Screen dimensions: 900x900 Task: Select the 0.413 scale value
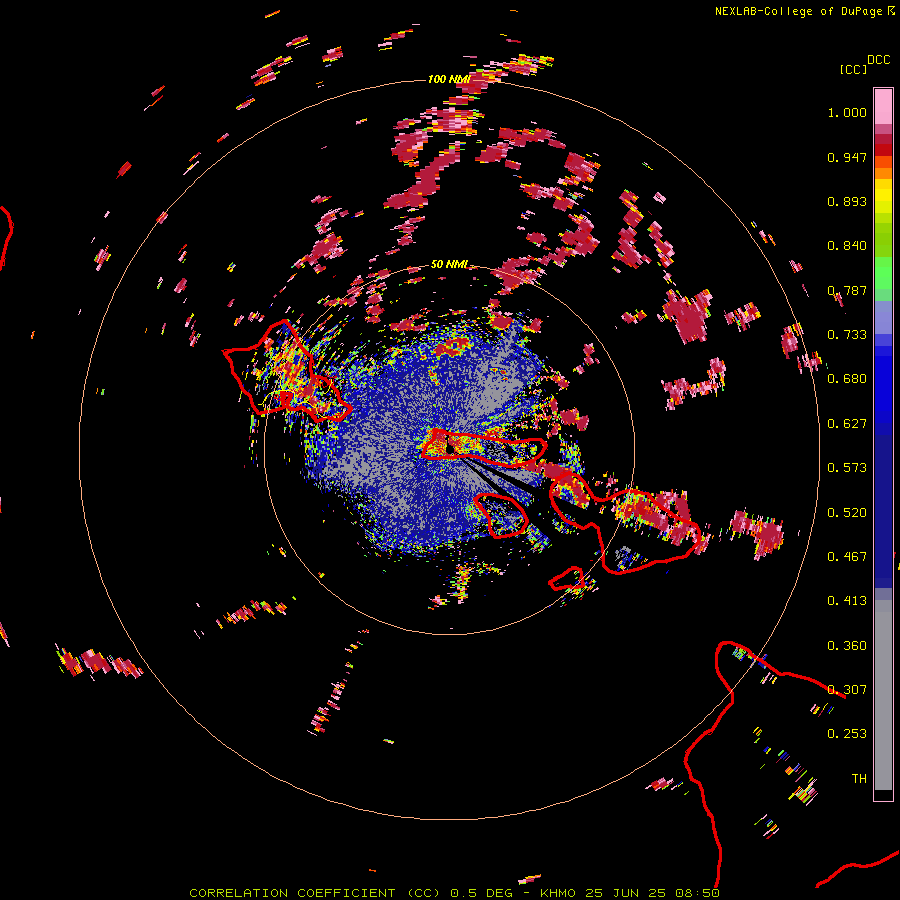coord(847,601)
